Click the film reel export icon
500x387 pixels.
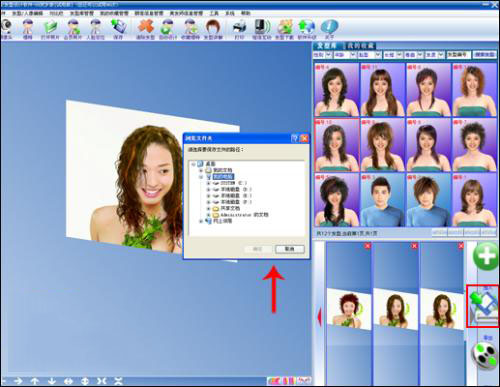pos(485,356)
